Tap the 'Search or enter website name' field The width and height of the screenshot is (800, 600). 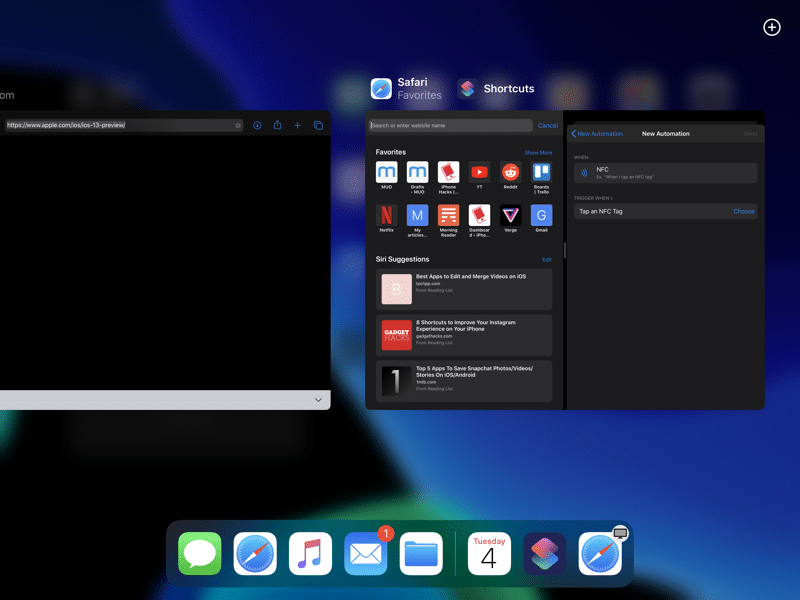point(450,126)
